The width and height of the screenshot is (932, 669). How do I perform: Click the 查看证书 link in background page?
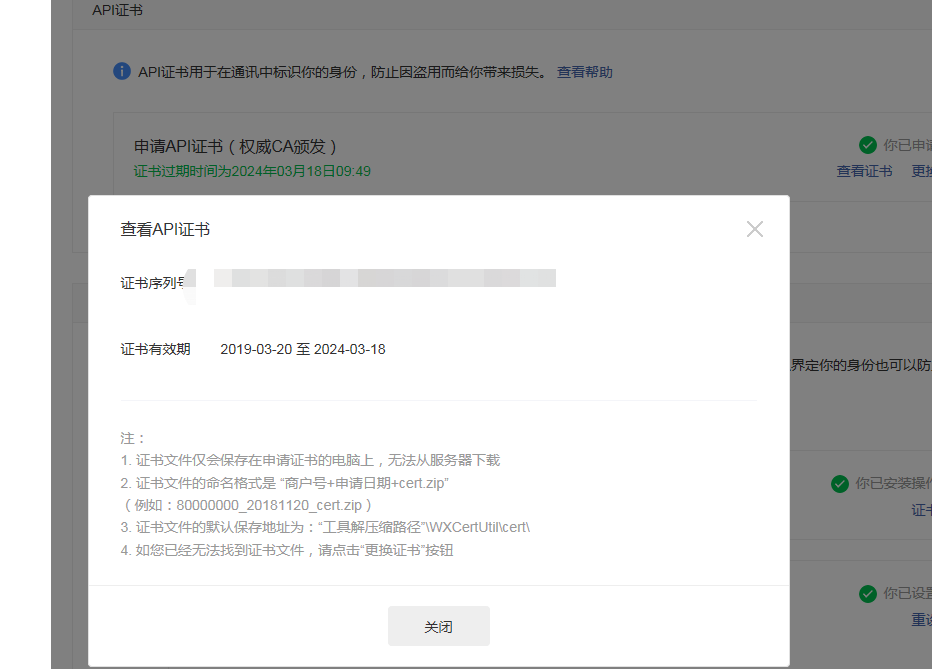[864, 171]
